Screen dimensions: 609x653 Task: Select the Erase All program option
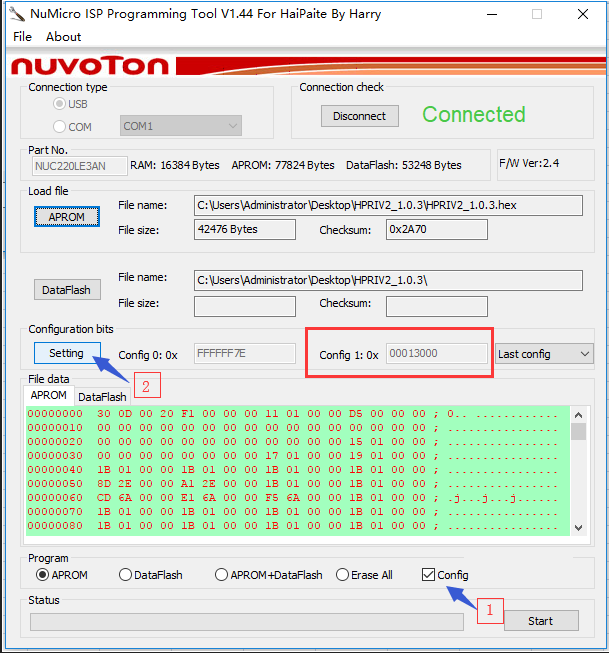tap(364, 575)
